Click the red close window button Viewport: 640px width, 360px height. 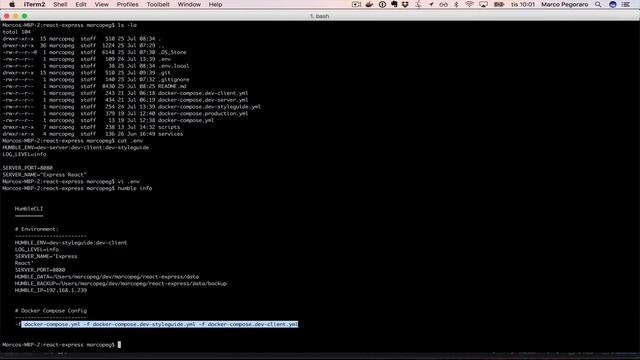click(7, 16)
